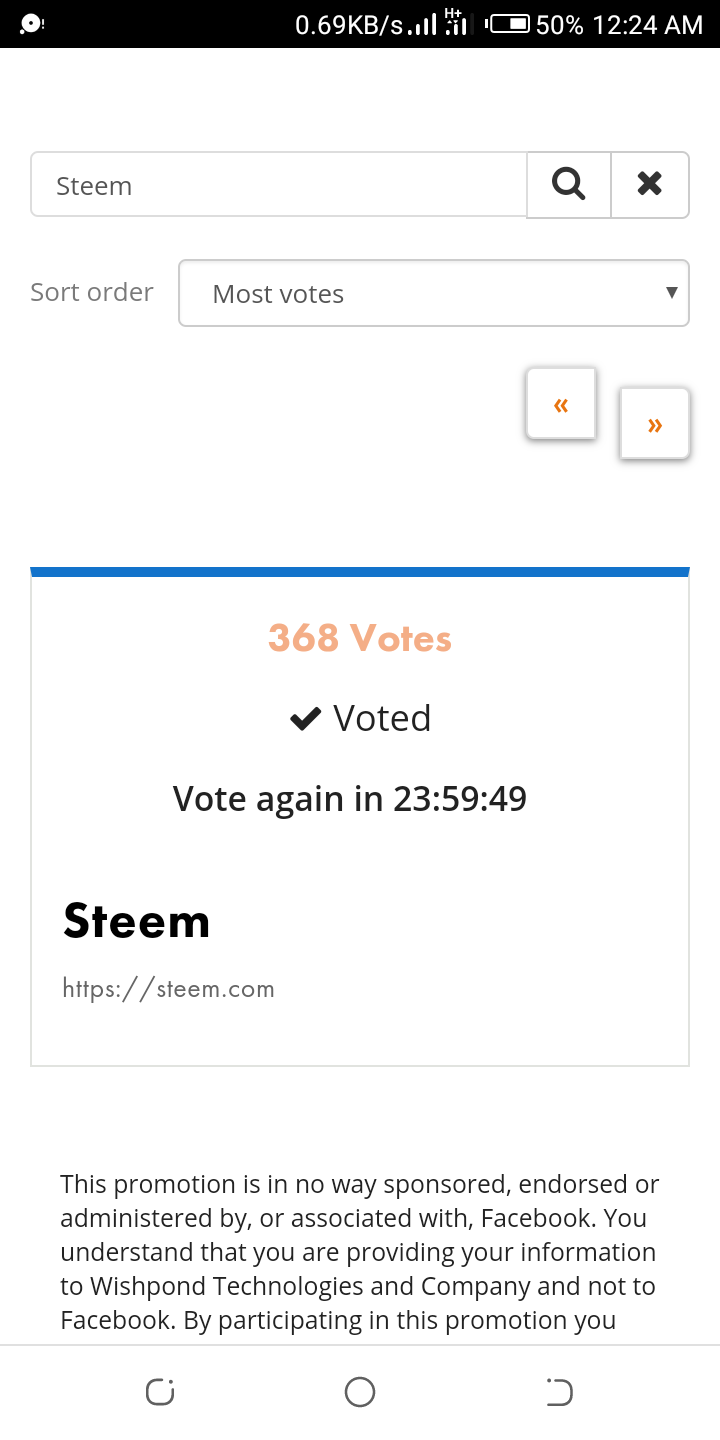This screenshot has height=1440, width=720.
Task: Click the Steem entry title
Action: (x=137, y=921)
